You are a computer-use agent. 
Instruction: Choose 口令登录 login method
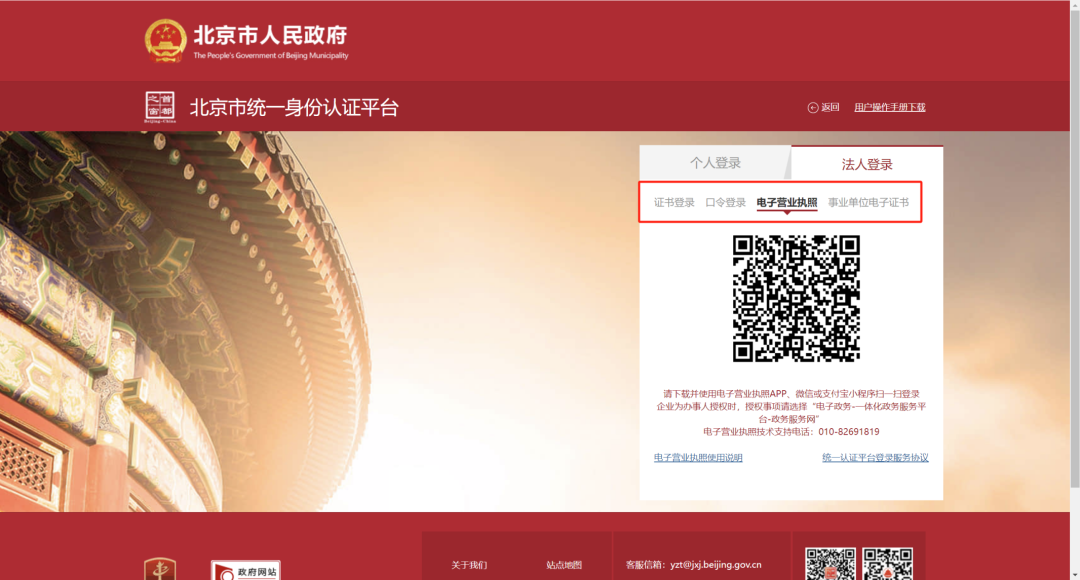click(725, 203)
